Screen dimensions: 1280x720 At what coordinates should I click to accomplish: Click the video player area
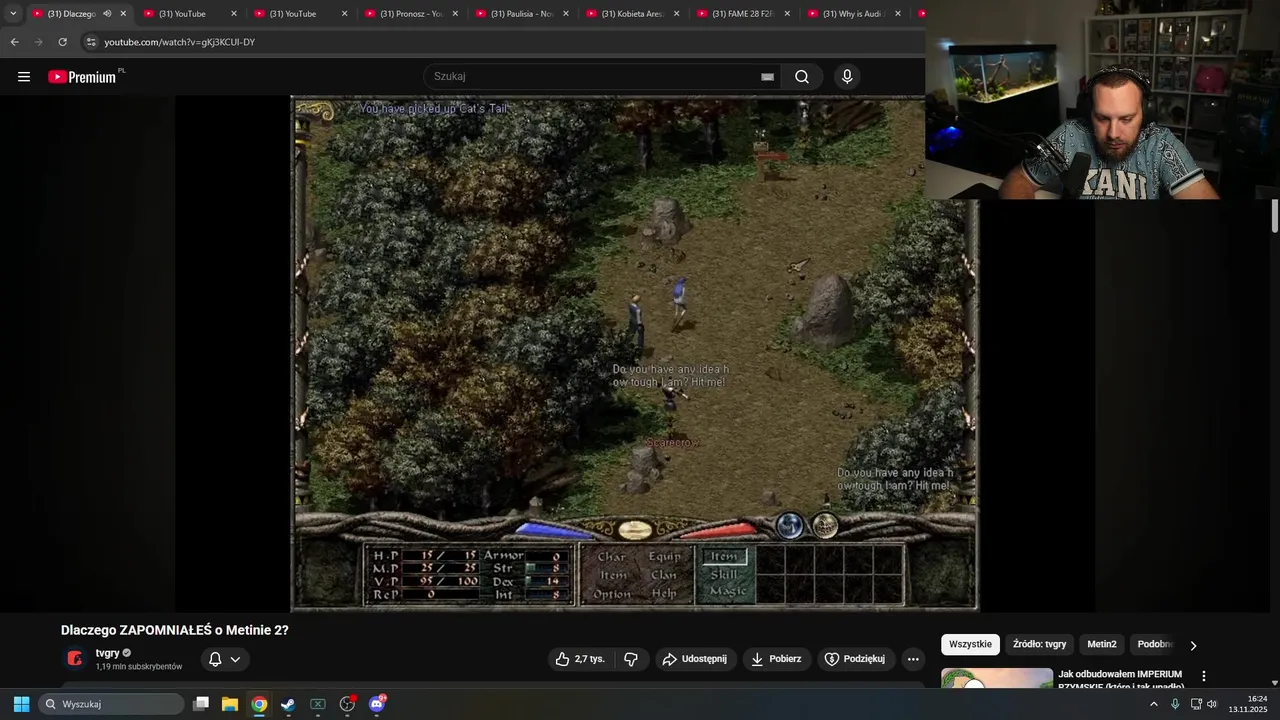point(634,353)
